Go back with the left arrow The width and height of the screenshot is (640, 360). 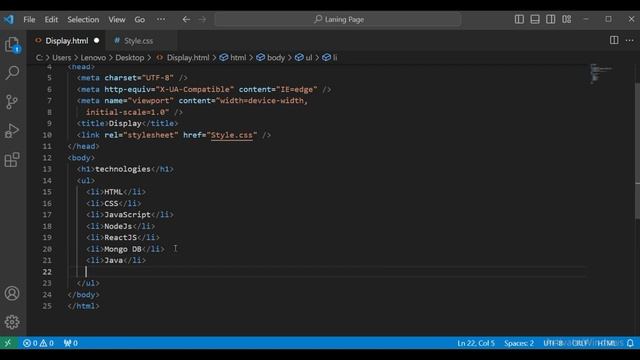click(186, 19)
